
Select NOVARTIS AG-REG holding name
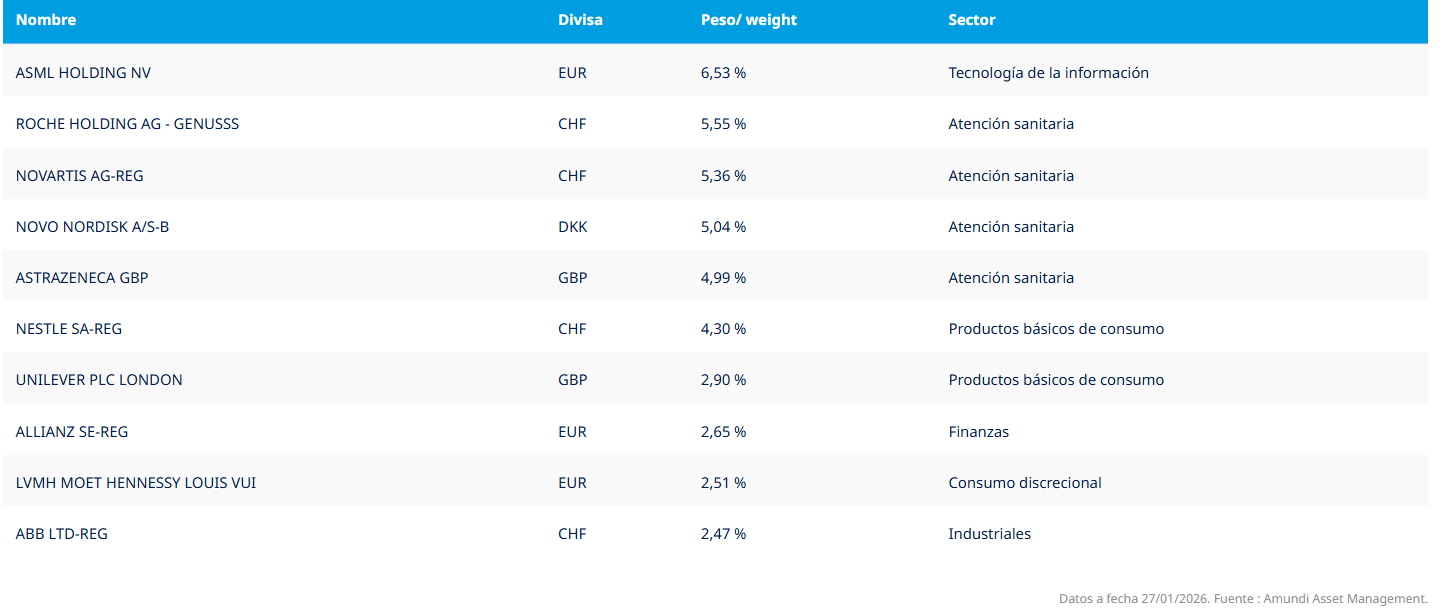tap(80, 176)
